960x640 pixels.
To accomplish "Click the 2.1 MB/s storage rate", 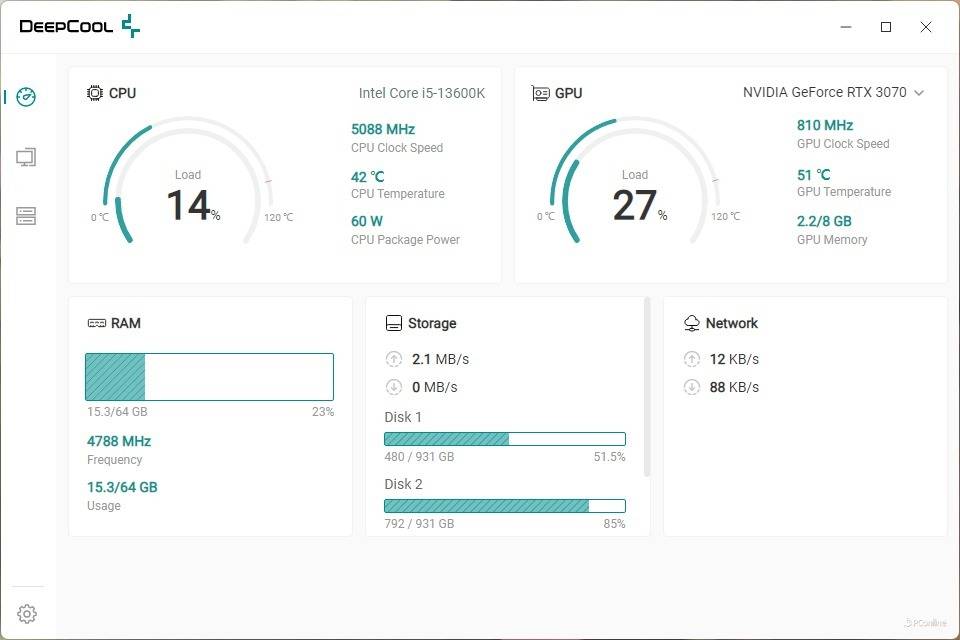I will 440,359.
